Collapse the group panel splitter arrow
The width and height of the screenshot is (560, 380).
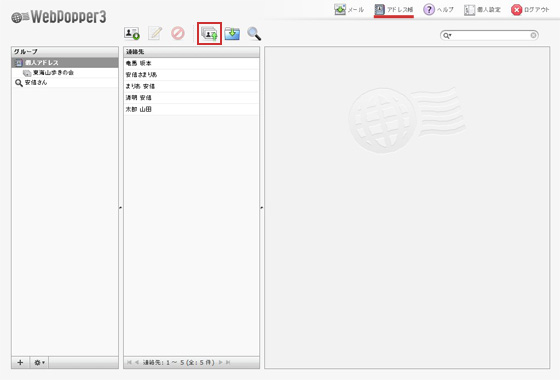pos(120,207)
